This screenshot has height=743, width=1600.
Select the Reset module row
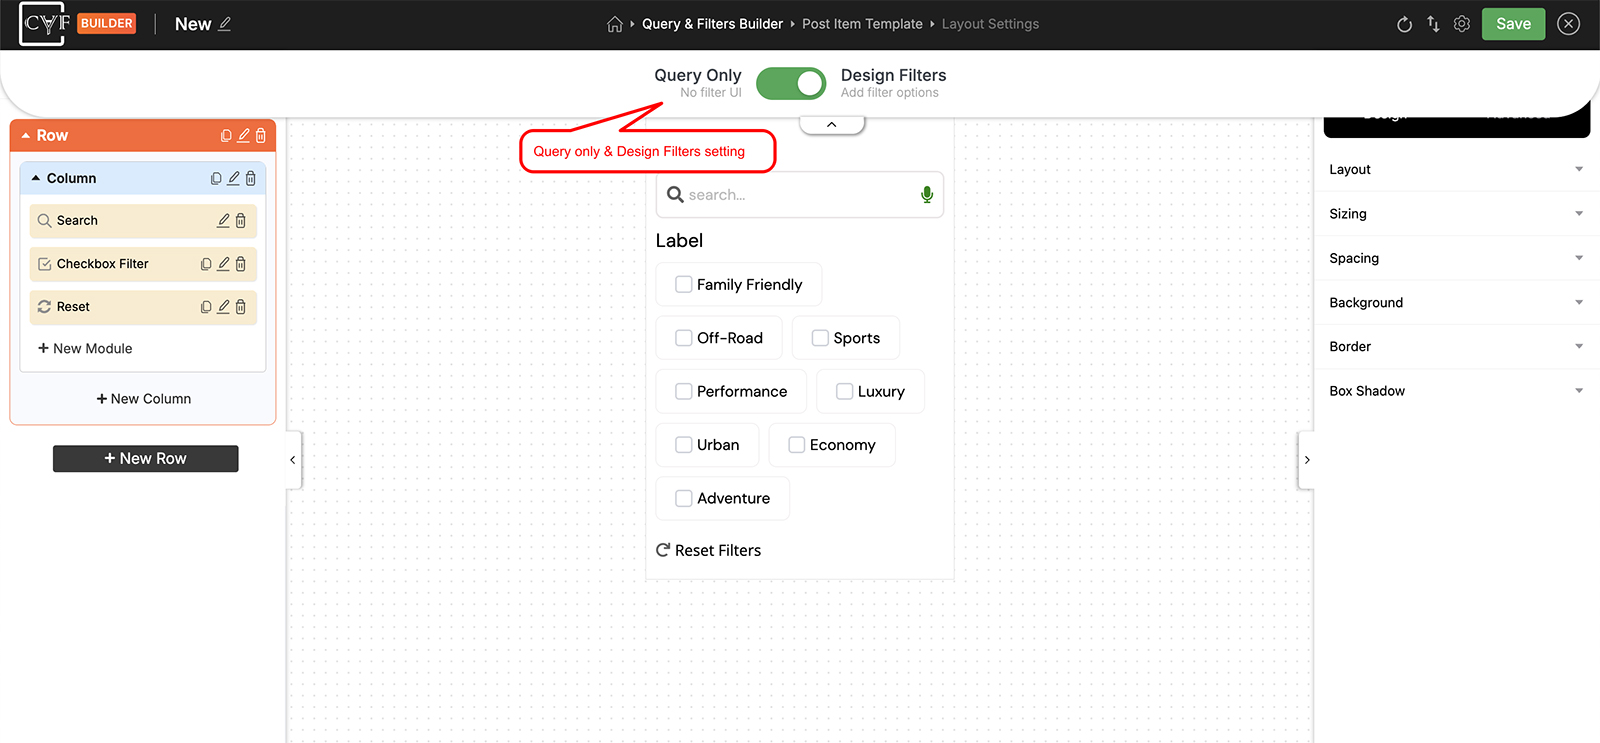point(143,307)
